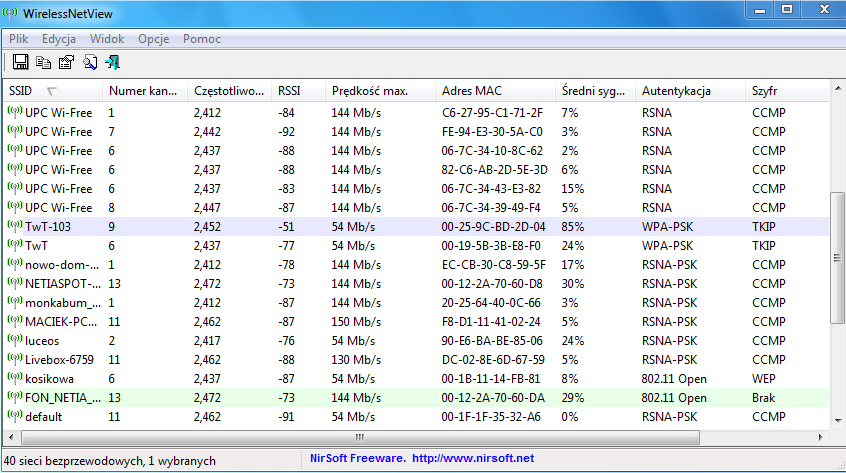Viewport: 846px width, 473px height.
Task: Open the Widok menu
Action: tap(107, 39)
